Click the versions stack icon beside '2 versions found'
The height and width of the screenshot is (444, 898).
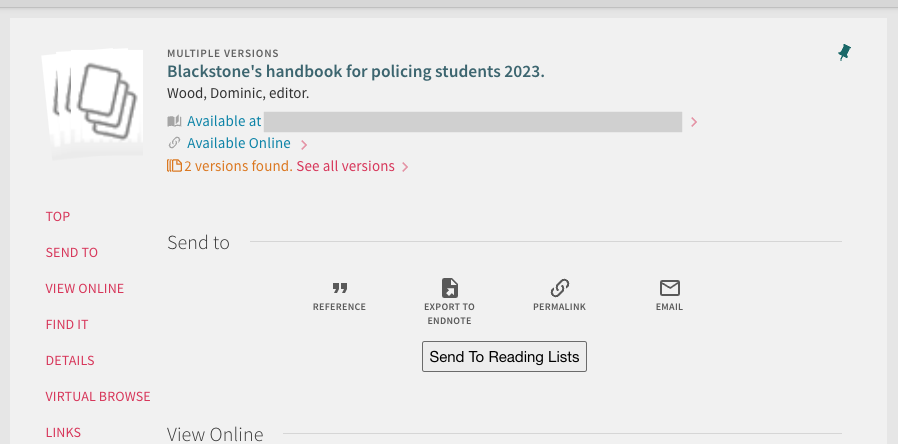[174, 166]
